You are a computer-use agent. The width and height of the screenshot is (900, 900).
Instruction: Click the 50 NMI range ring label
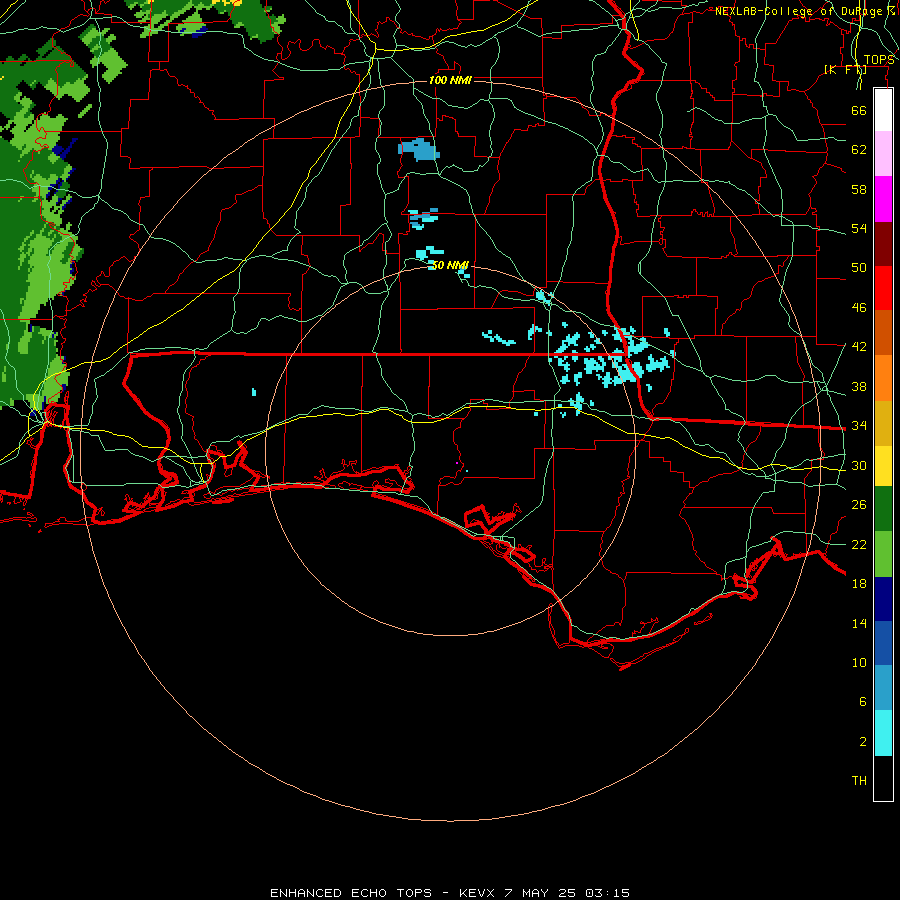coord(449,265)
